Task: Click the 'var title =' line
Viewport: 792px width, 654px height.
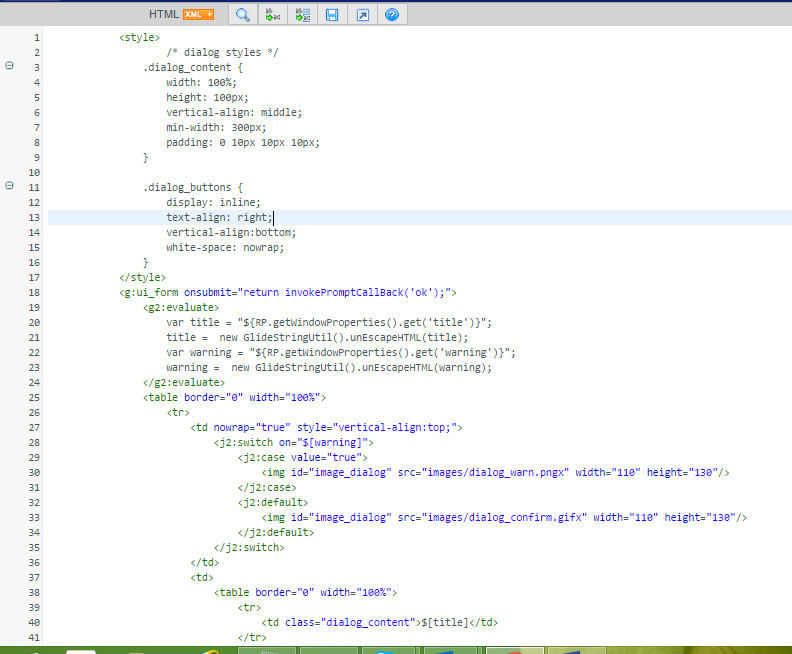Action: (329, 322)
